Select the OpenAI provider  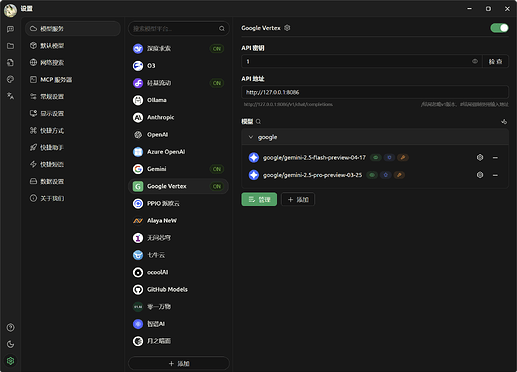click(178, 135)
